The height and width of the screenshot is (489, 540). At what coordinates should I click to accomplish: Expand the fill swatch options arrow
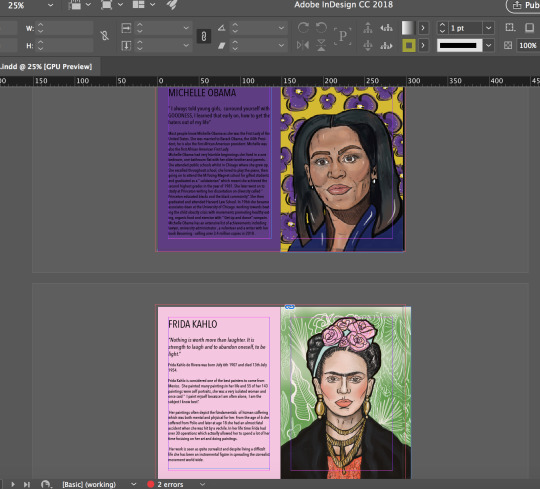[x=423, y=28]
